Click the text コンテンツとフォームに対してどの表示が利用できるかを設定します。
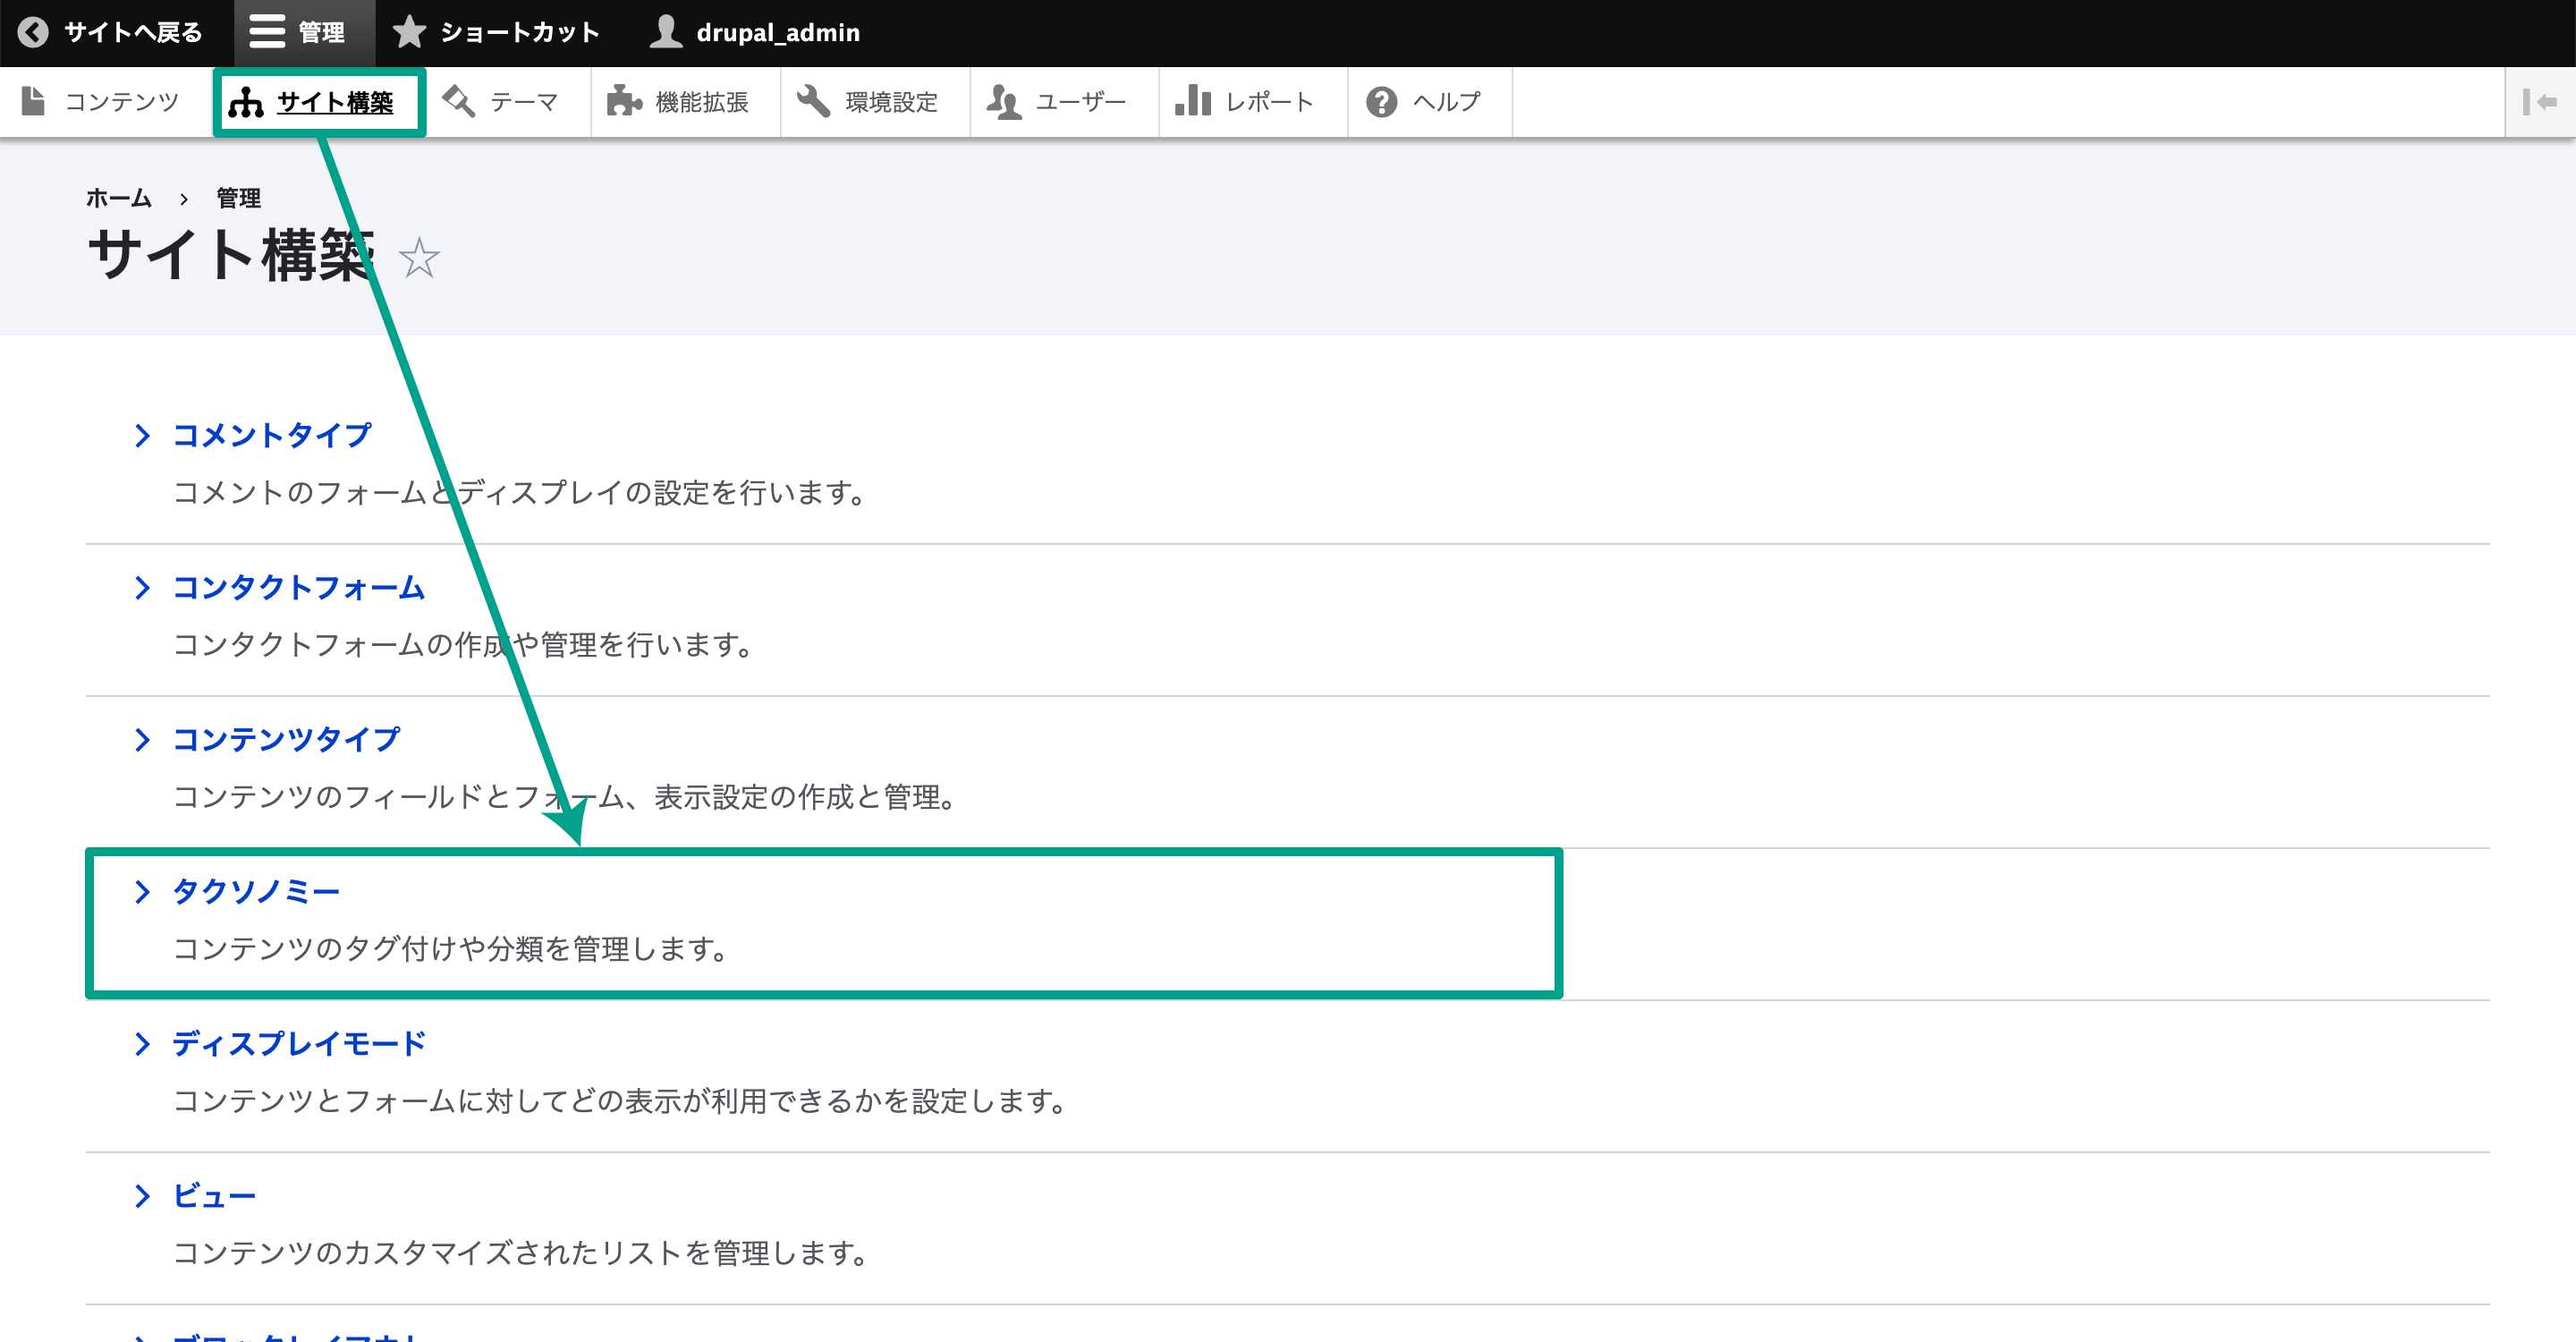This screenshot has width=2576, height=1342. tap(620, 1101)
